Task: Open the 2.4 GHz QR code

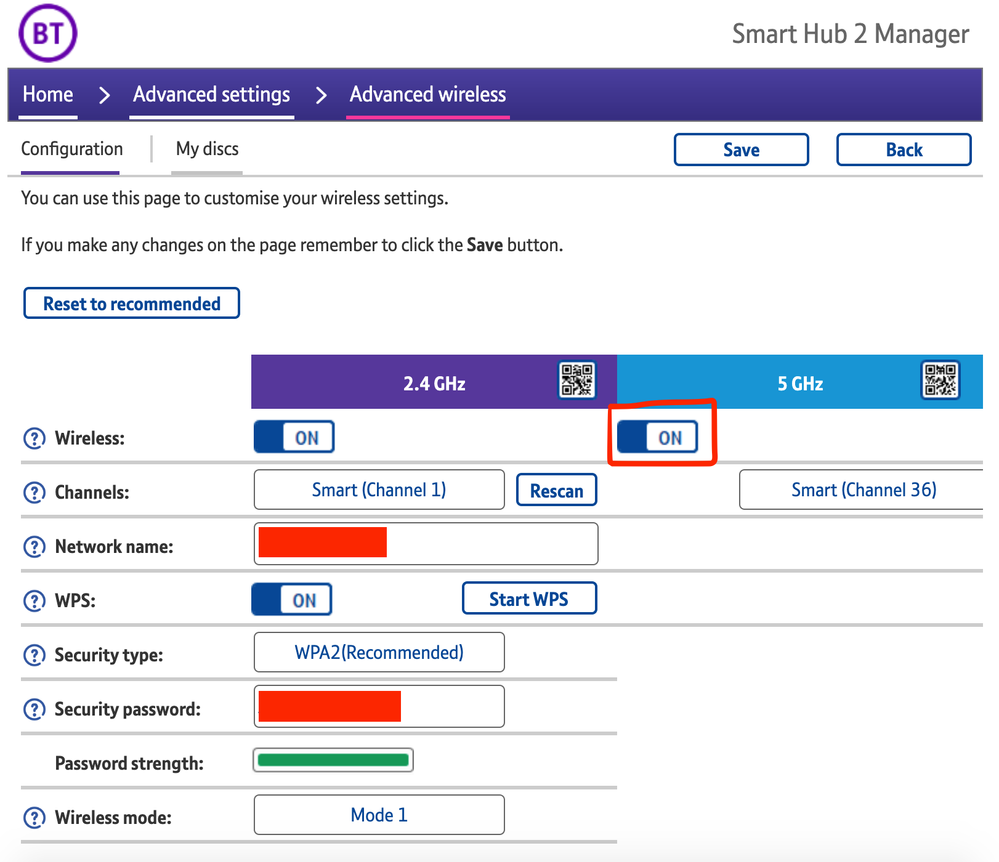Action: point(577,381)
